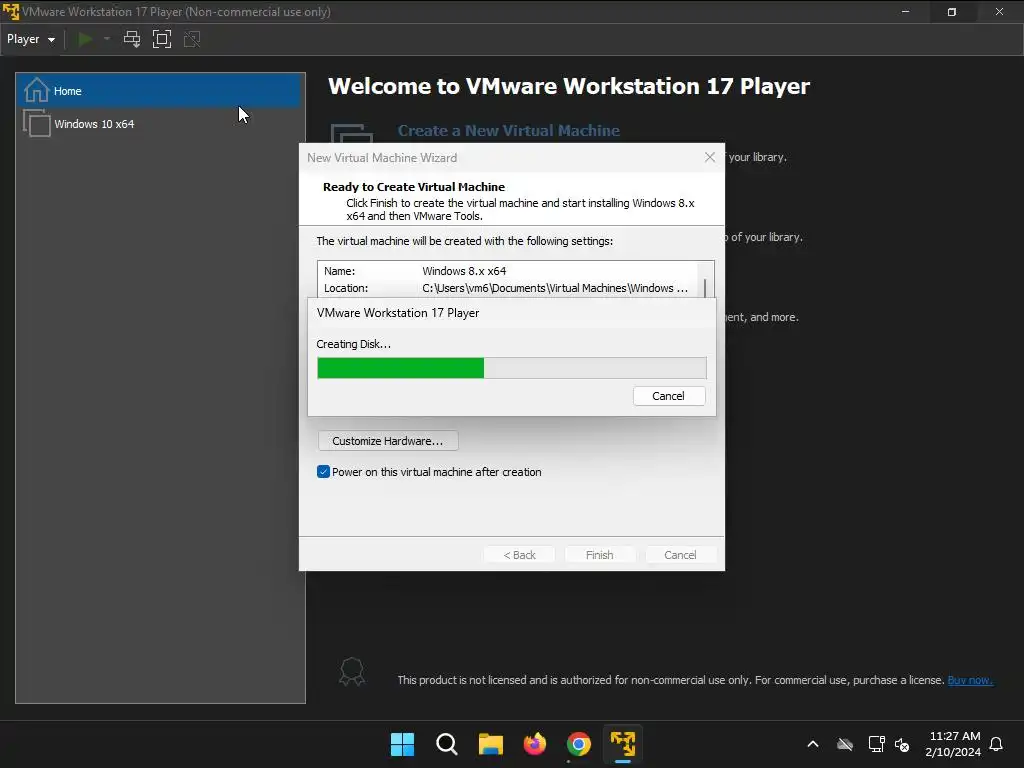Click the Finish button in wizard
Screen dimensions: 1024x768
600,554
